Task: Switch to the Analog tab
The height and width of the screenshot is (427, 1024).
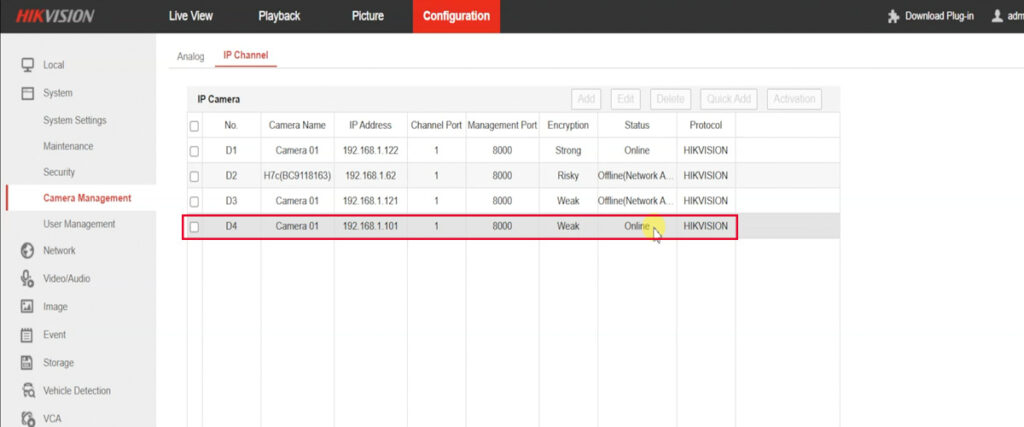Action: 190,56
